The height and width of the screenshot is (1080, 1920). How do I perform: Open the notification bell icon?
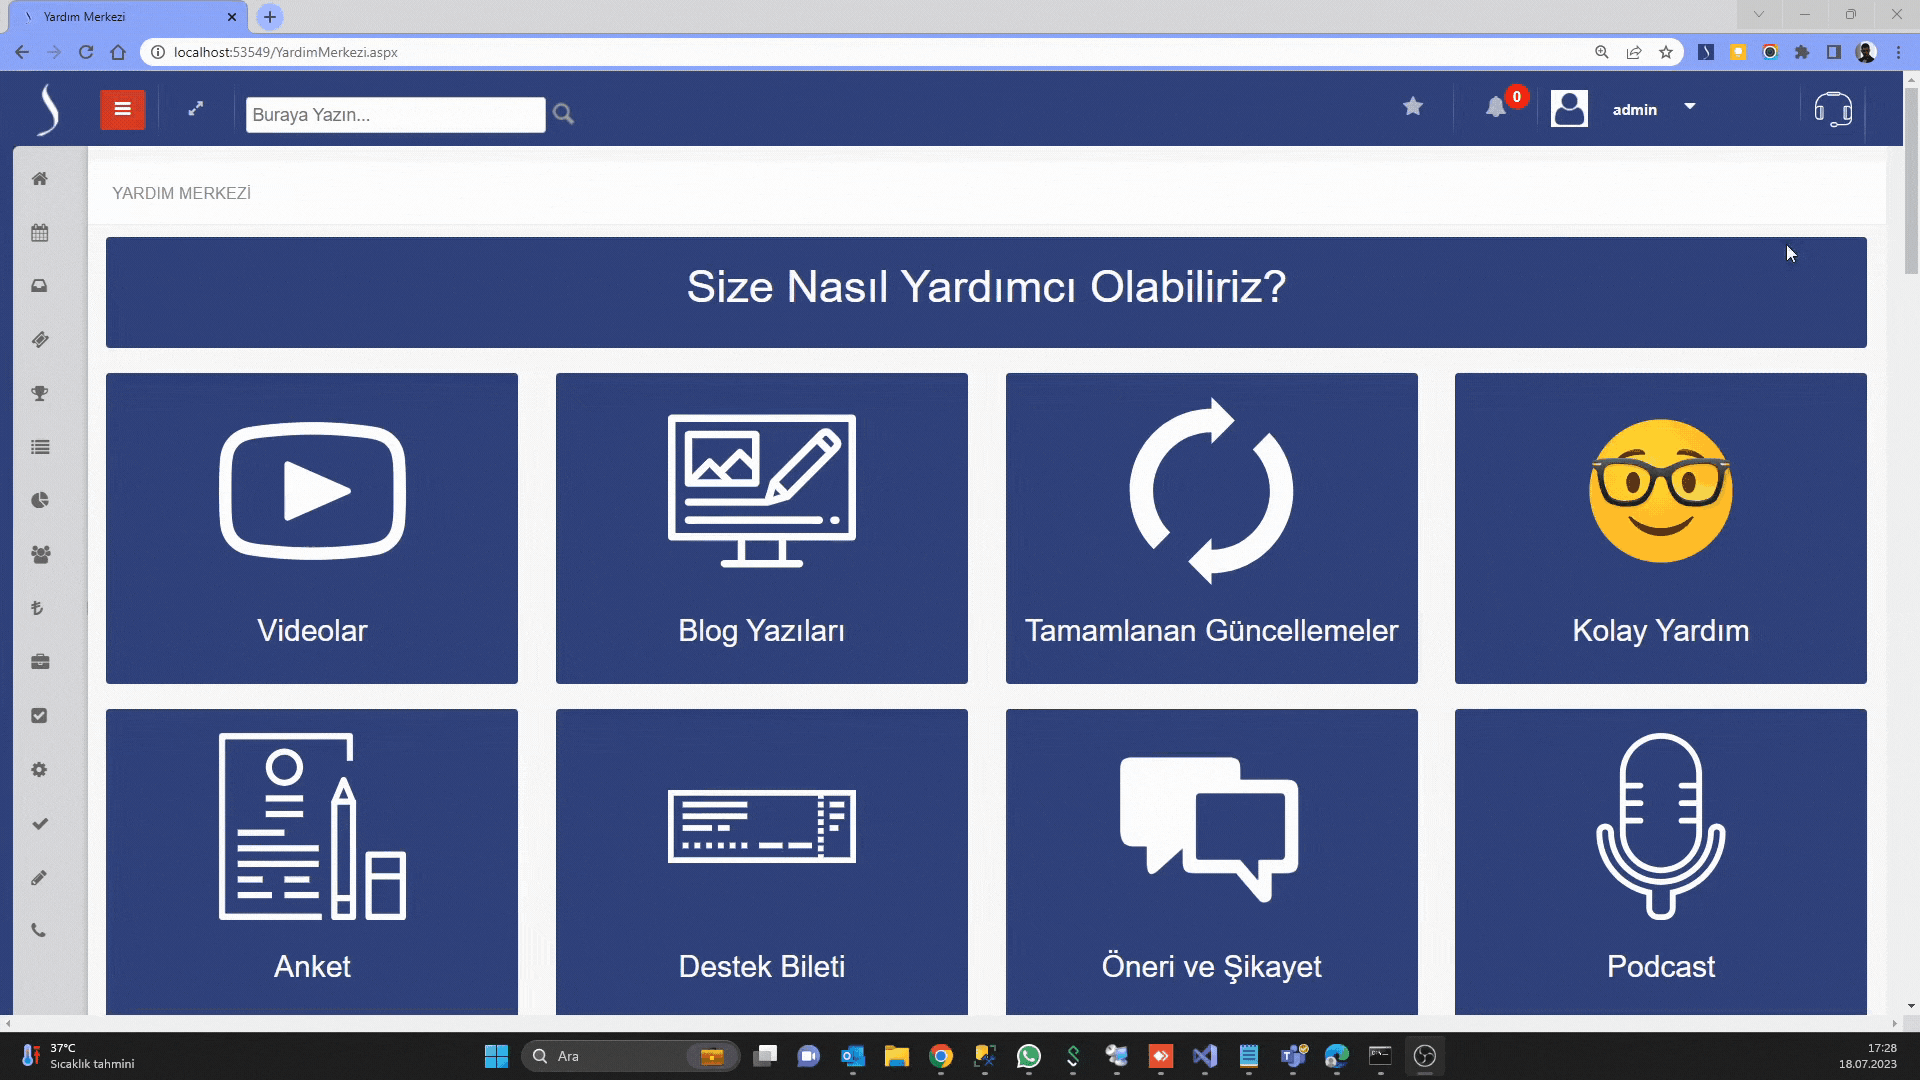pos(1495,108)
